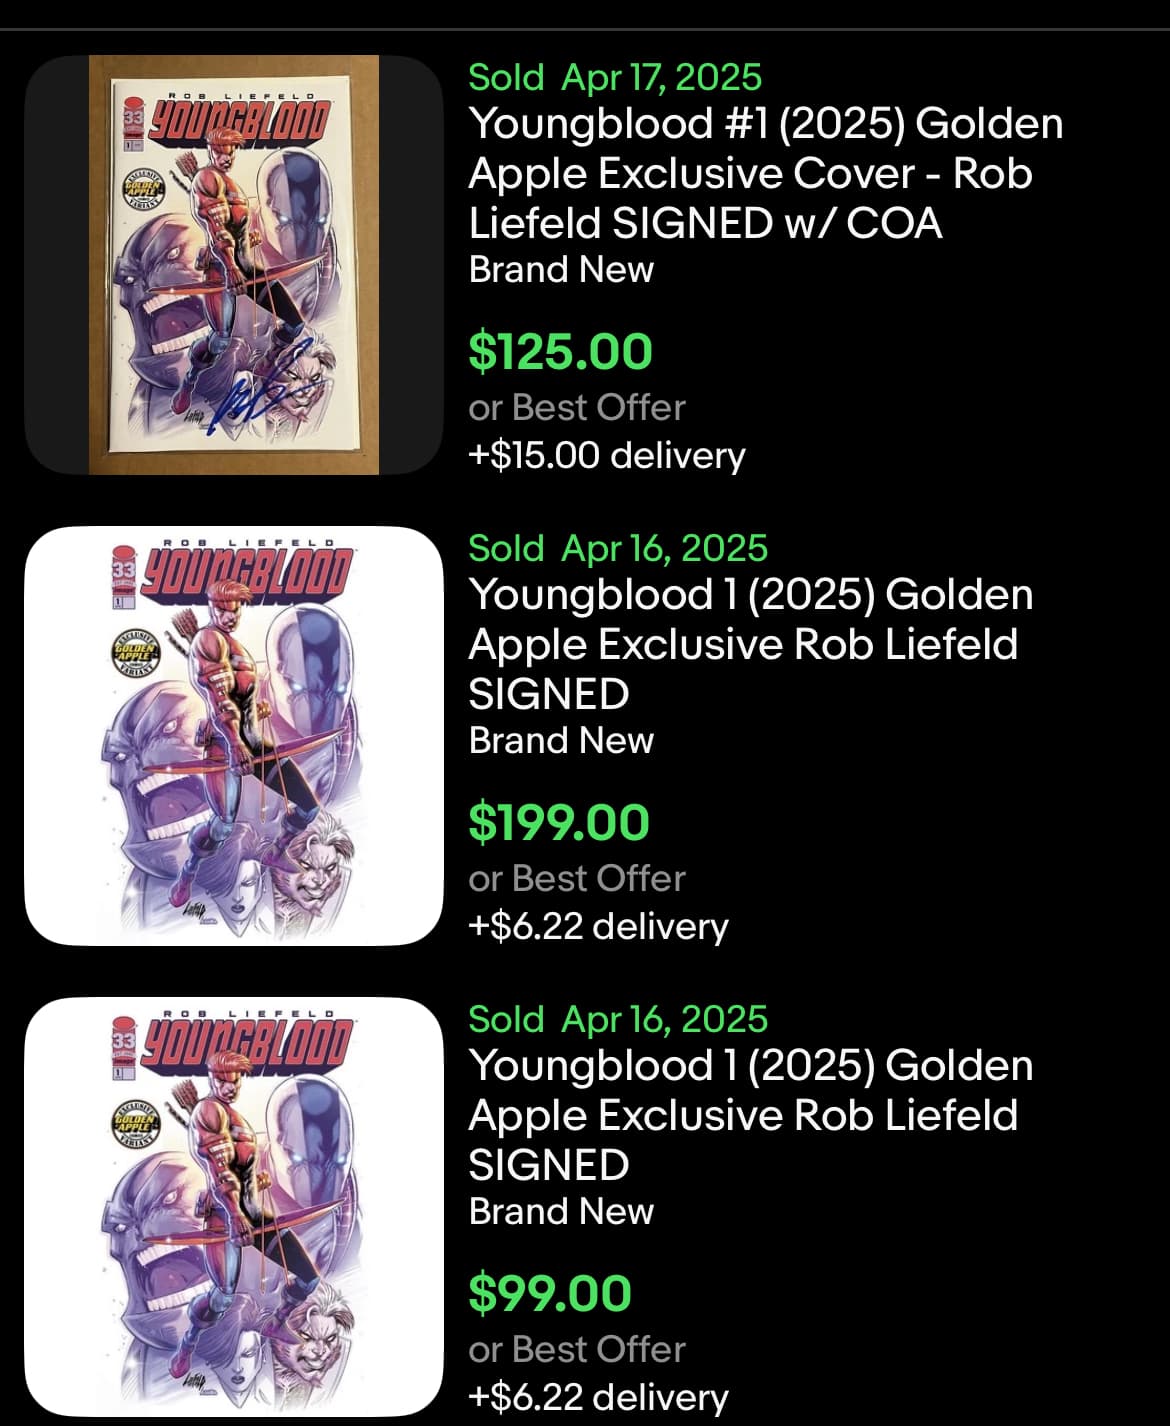Open the cover thumbnail of the $99.00 listing
This screenshot has width=1170, height=1426.
pos(234,1206)
